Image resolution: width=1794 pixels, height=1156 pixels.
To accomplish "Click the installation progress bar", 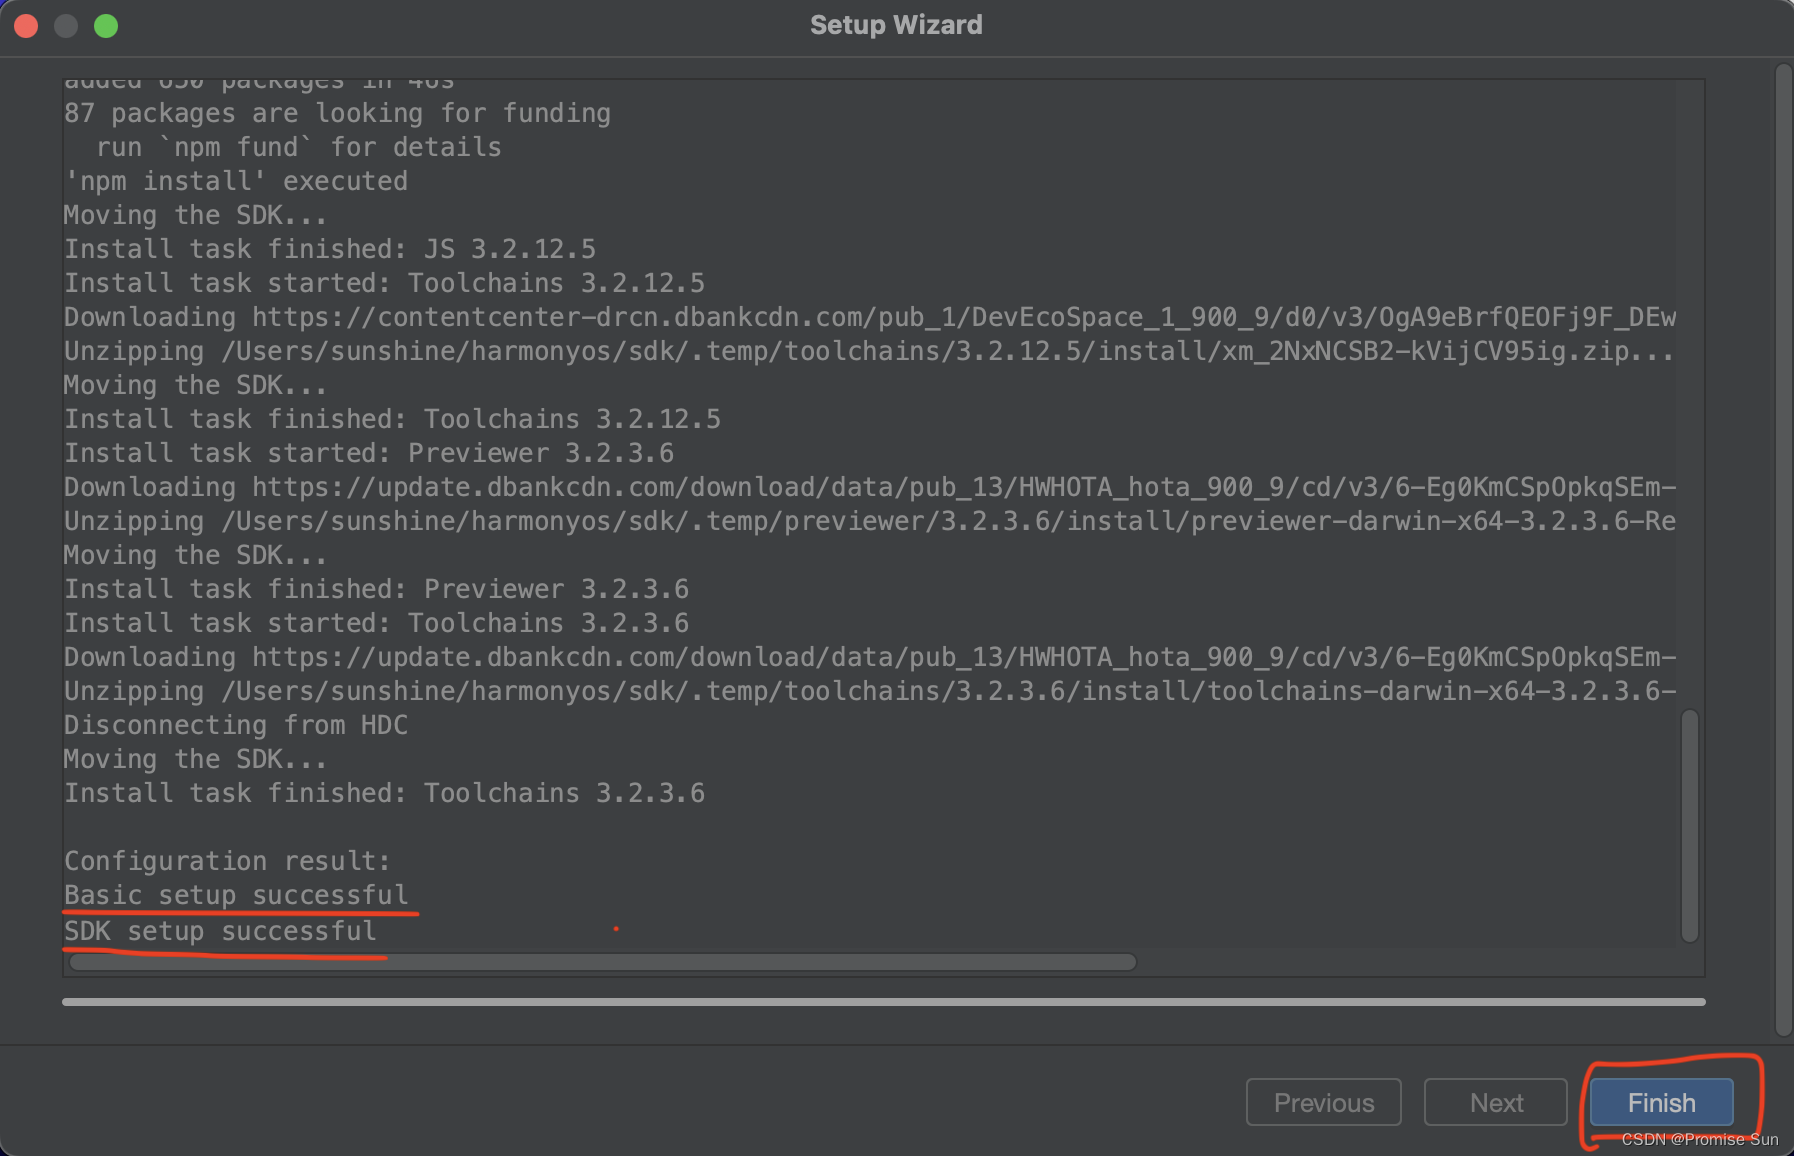I will pyautogui.click(x=884, y=1001).
